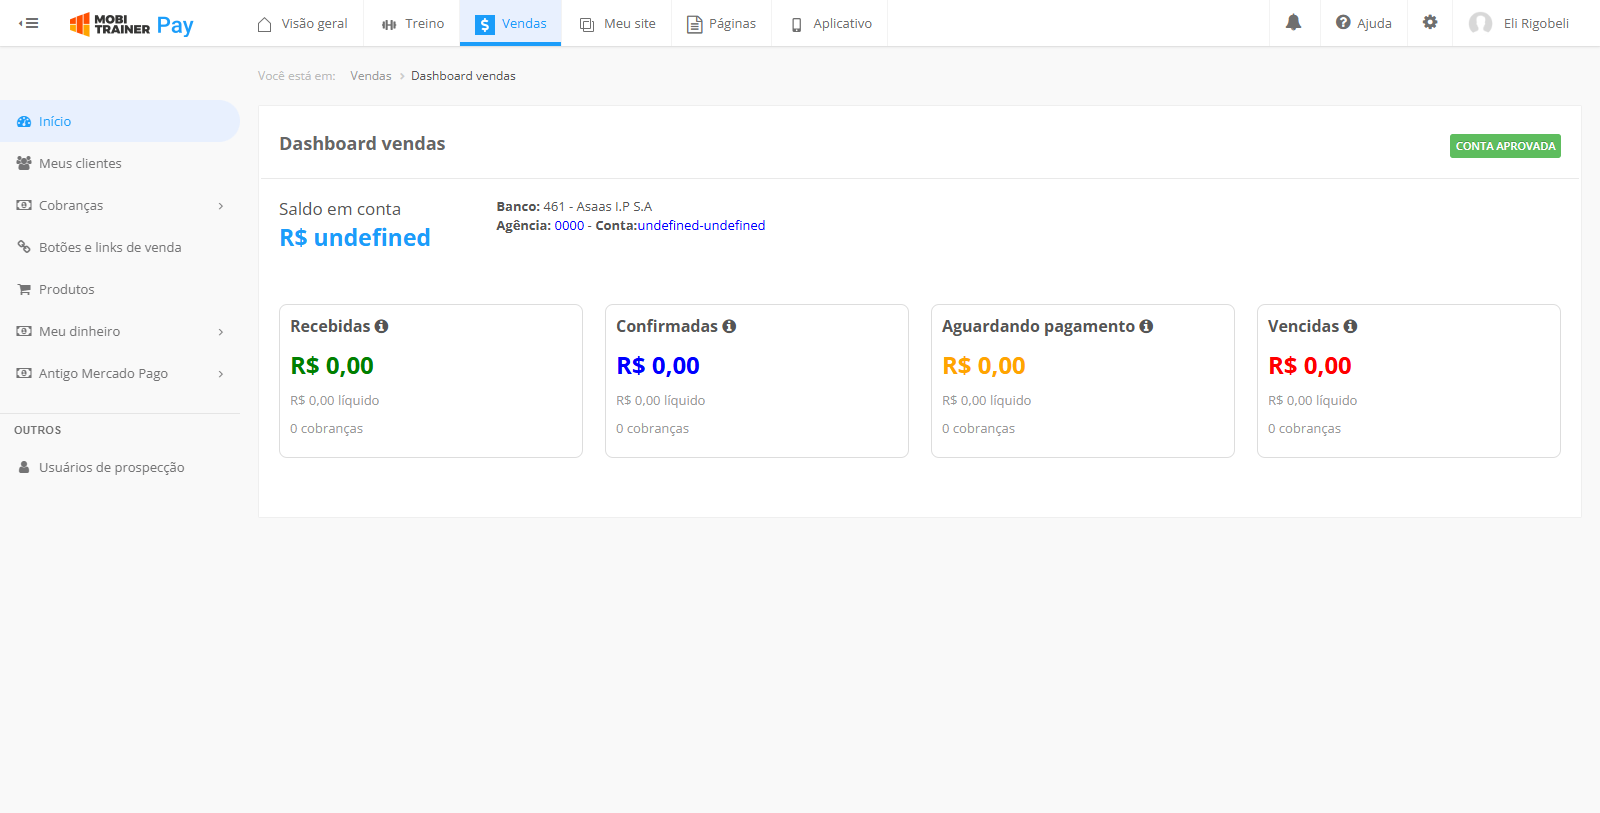The width and height of the screenshot is (1600, 813).
Task: Click the agency number 0000
Action: 569,226
